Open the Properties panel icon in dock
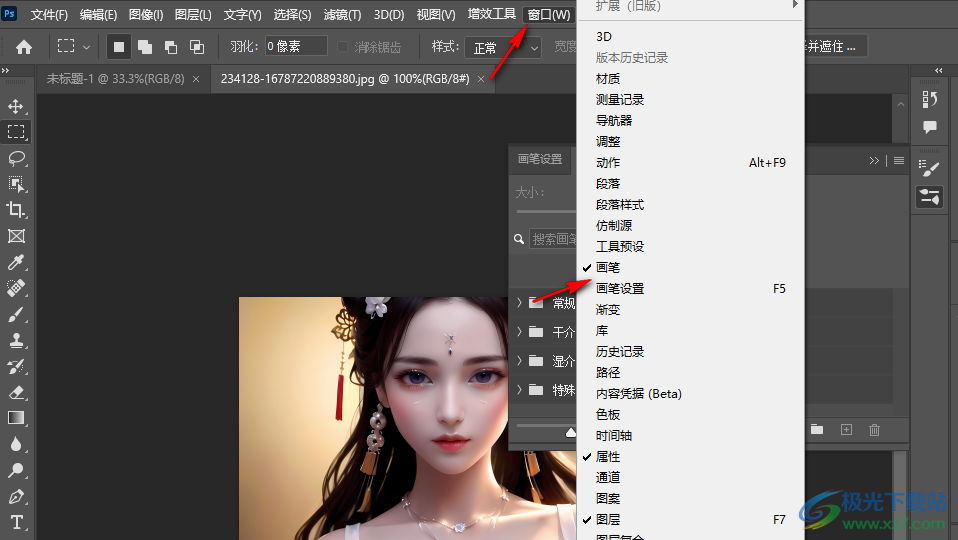This screenshot has width=958, height=540. click(x=929, y=197)
